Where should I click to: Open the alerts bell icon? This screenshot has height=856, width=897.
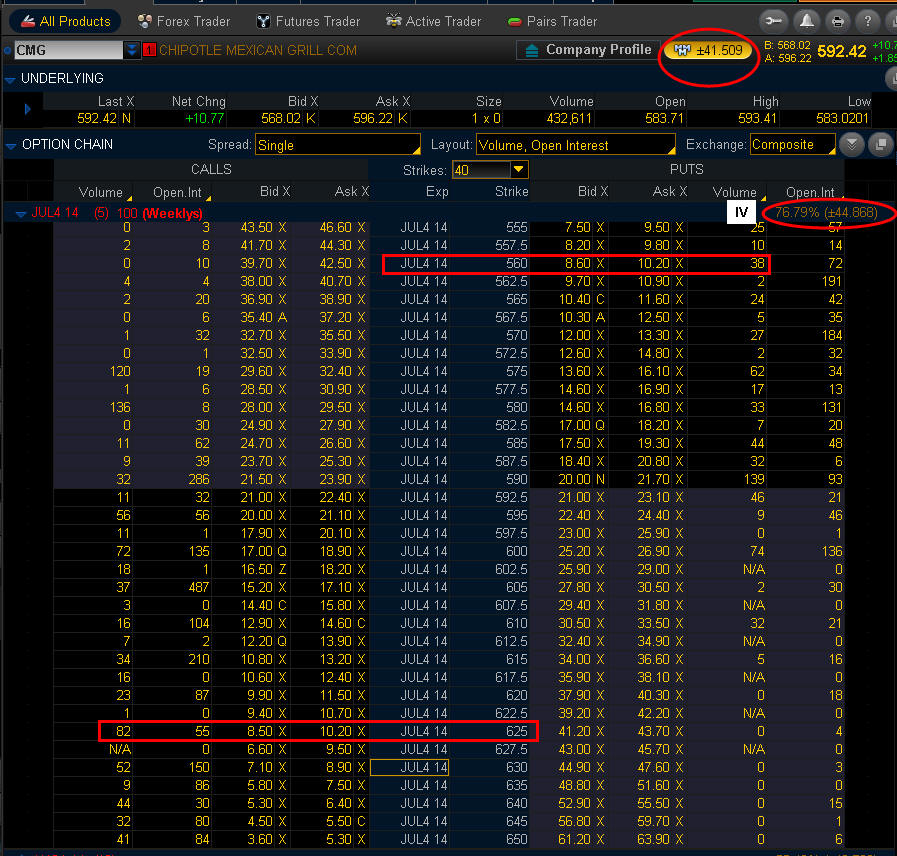(x=805, y=21)
